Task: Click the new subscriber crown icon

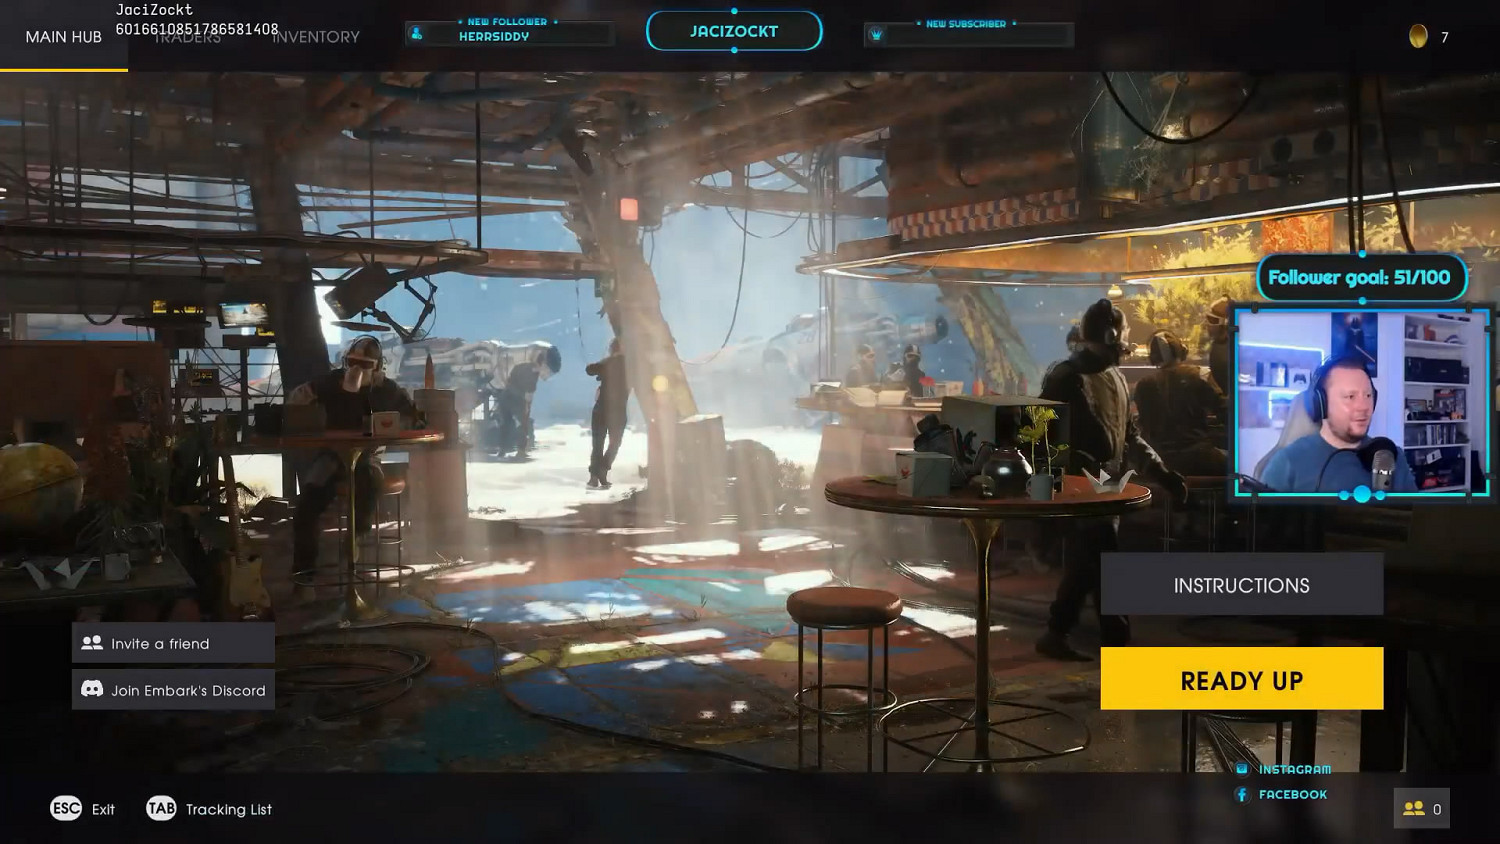Action: tap(876, 34)
